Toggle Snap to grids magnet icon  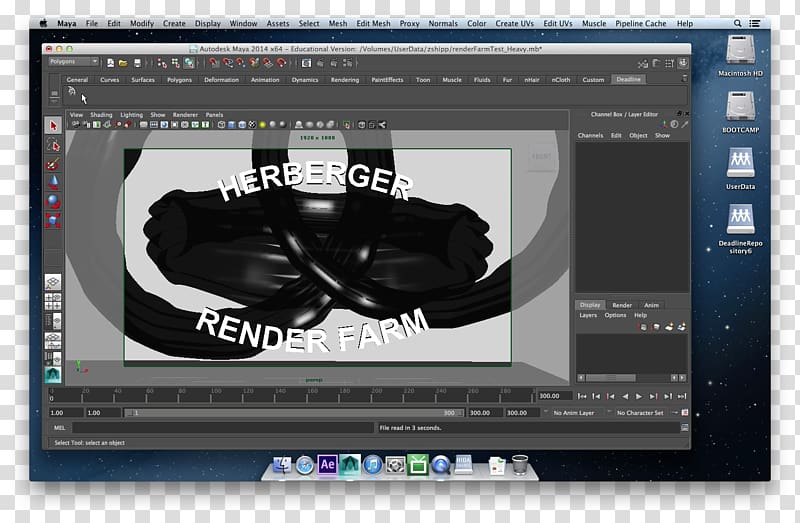214,63
